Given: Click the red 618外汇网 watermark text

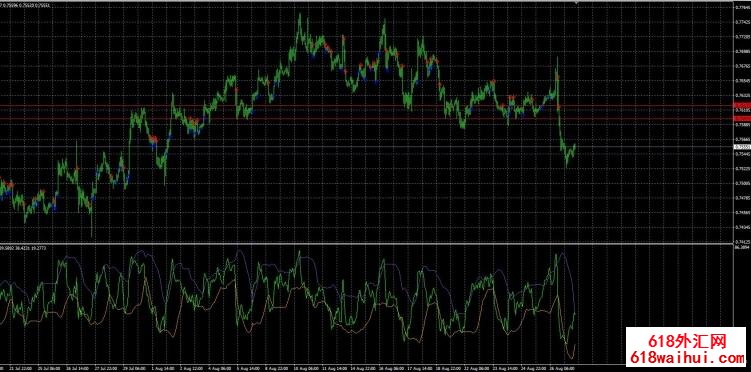Looking at the screenshot, I should coord(687,341).
